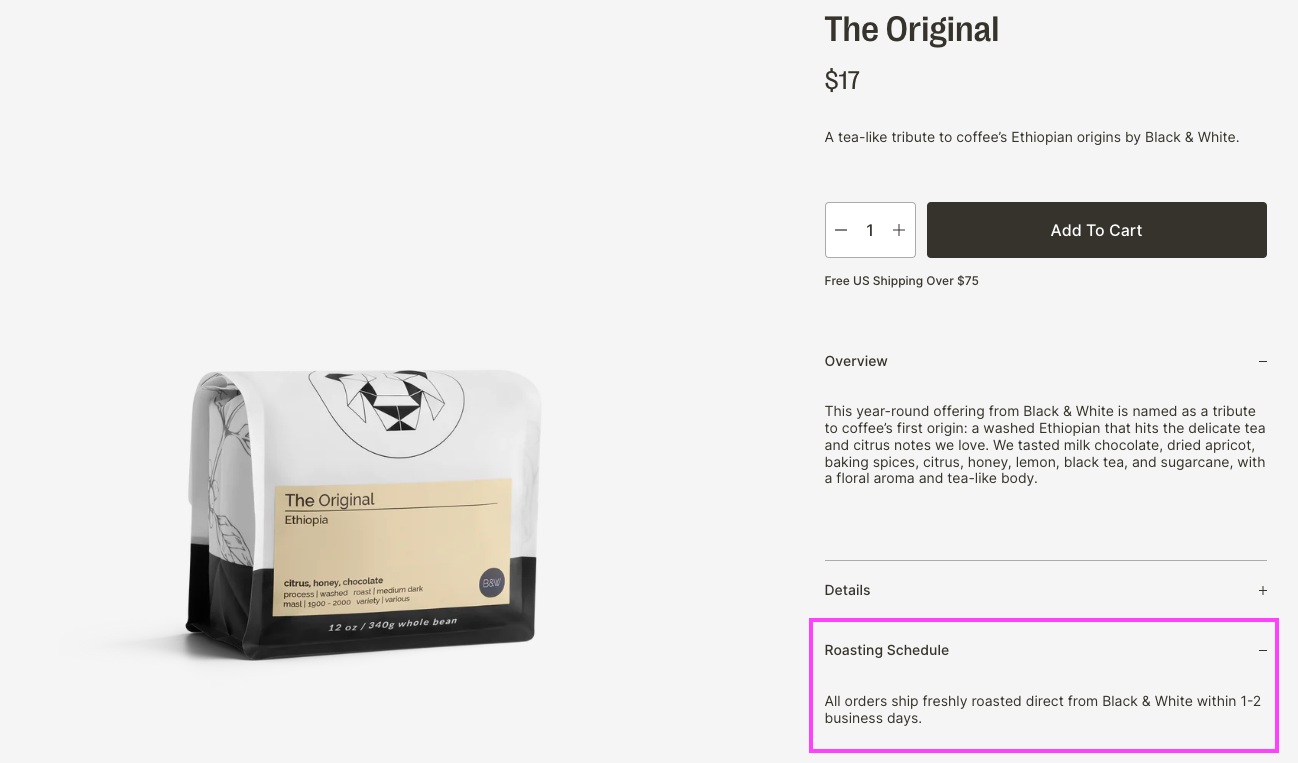Image resolution: width=1298 pixels, height=763 pixels.
Task: Select The Original product title
Action: click(911, 29)
